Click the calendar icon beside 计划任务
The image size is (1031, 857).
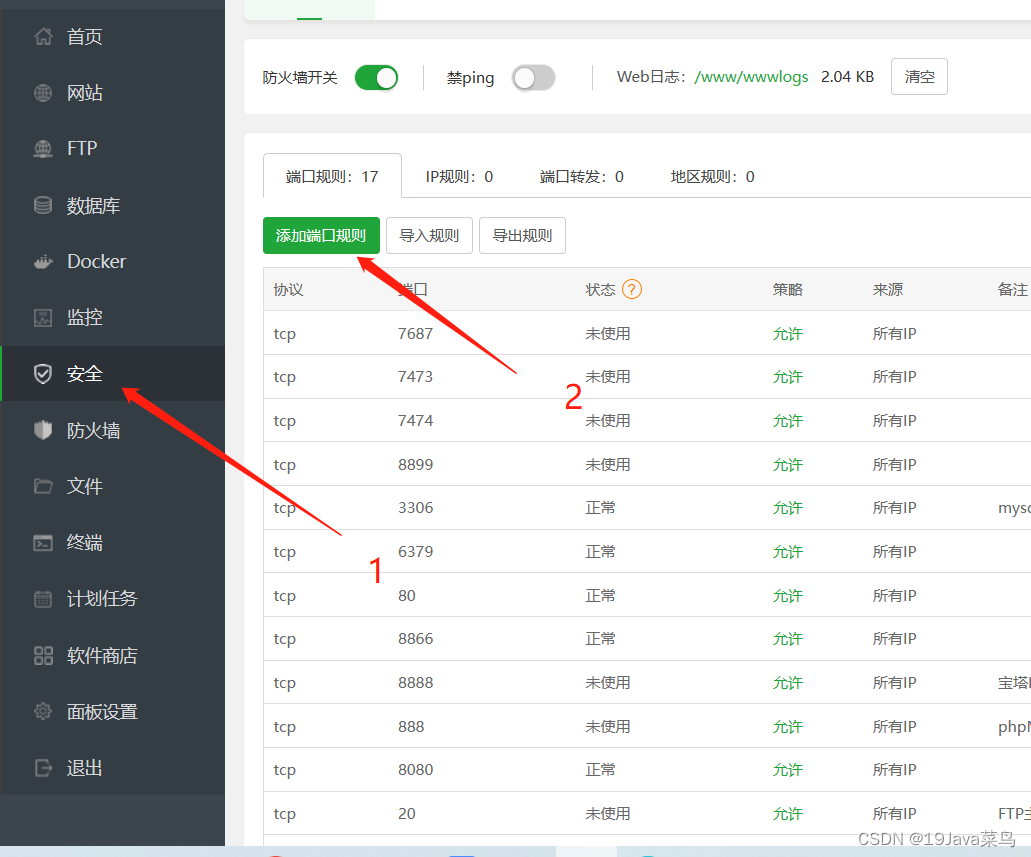[43, 599]
